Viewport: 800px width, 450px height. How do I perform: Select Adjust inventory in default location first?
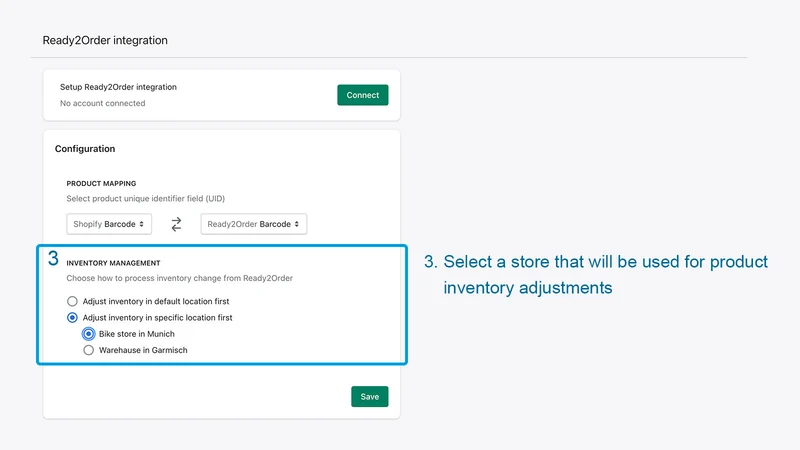pos(72,301)
